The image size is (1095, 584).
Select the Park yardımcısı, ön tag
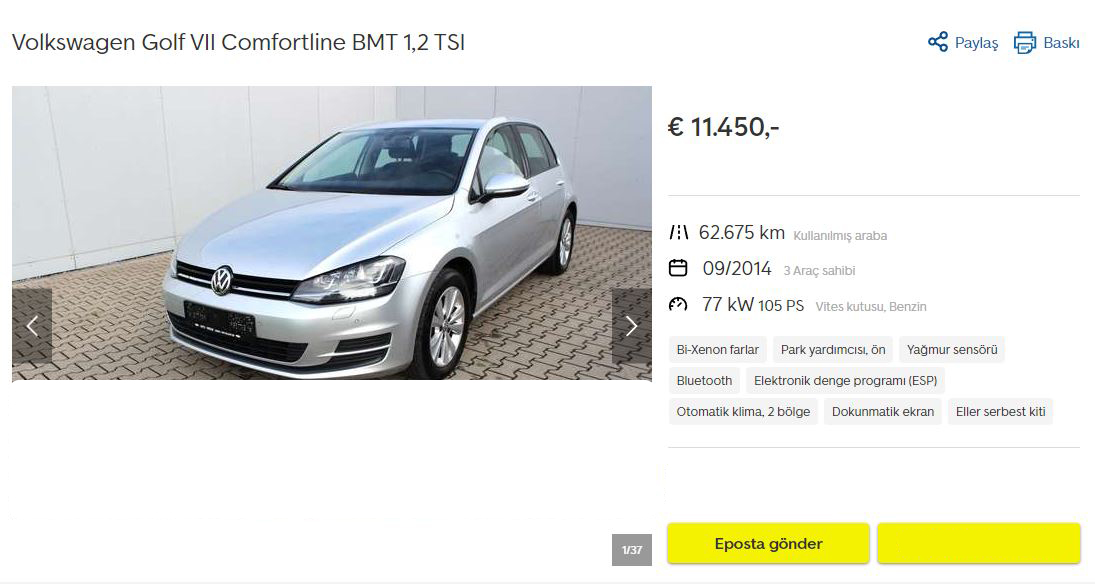(x=832, y=350)
